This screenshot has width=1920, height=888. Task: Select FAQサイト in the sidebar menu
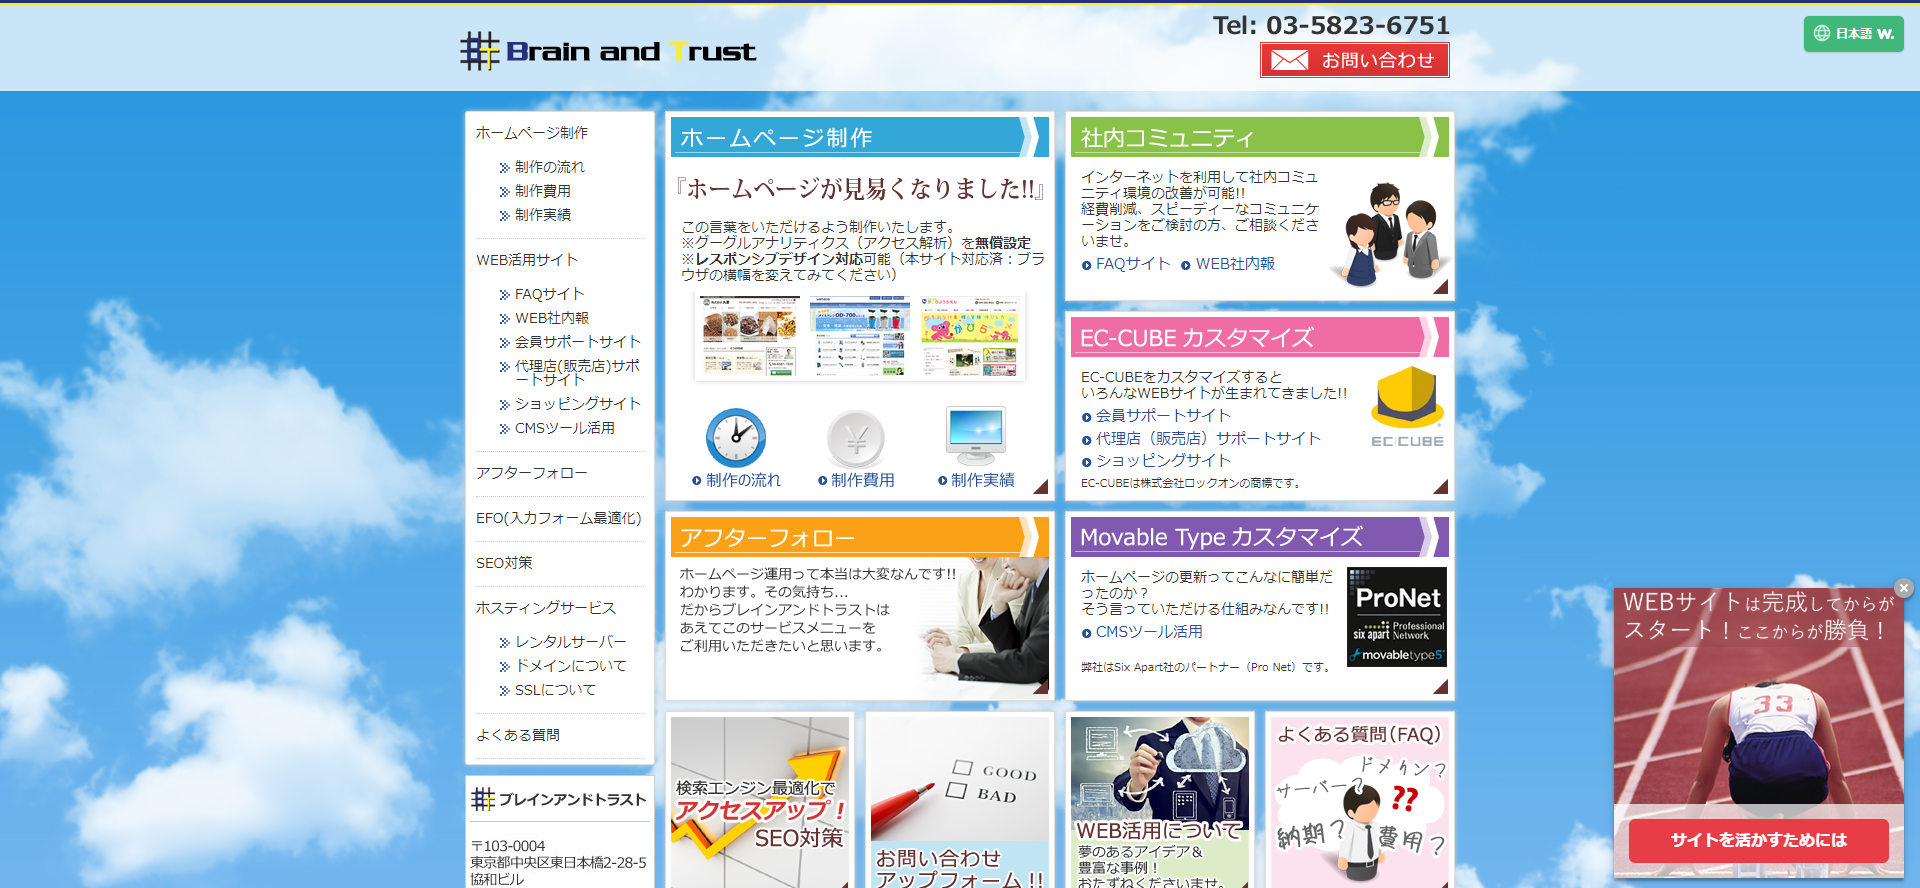tap(549, 294)
